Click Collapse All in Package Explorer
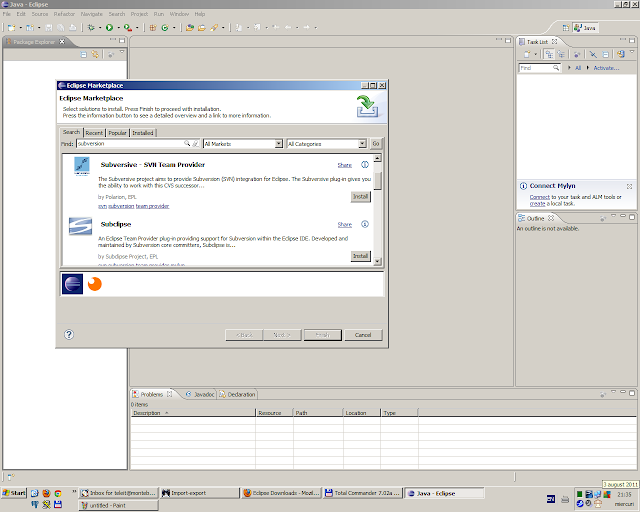Viewport: 640px width, 512px height. (84, 54)
